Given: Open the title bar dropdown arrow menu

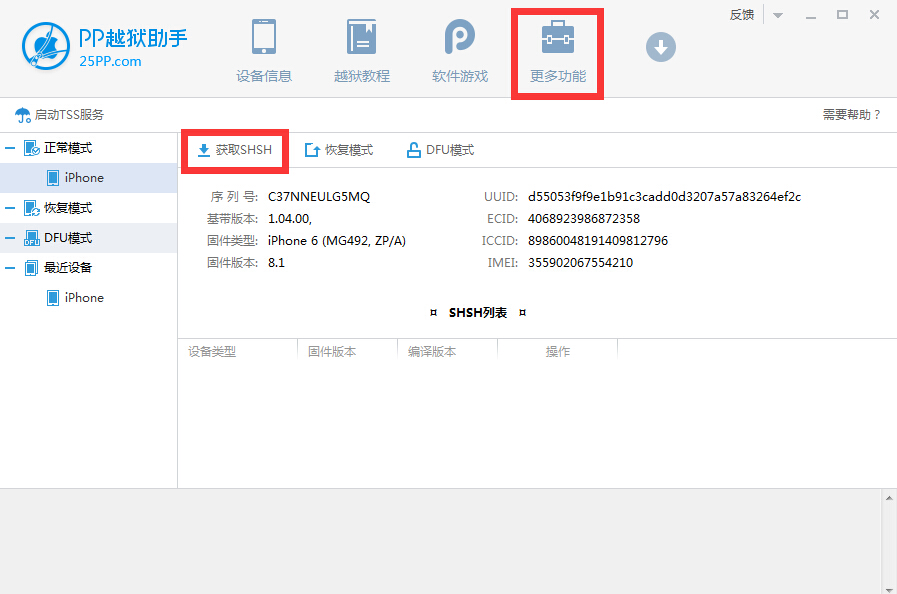Looking at the screenshot, I should [x=777, y=15].
